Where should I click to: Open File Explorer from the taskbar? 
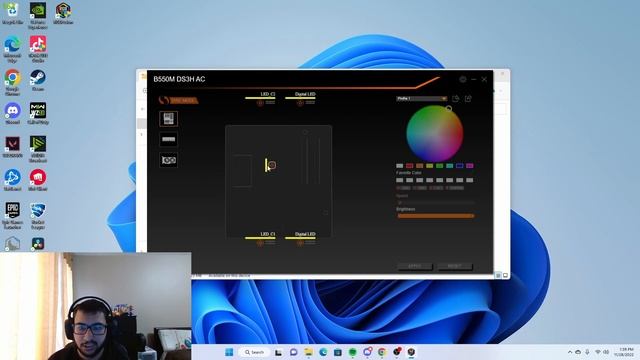(x=309, y=352)
